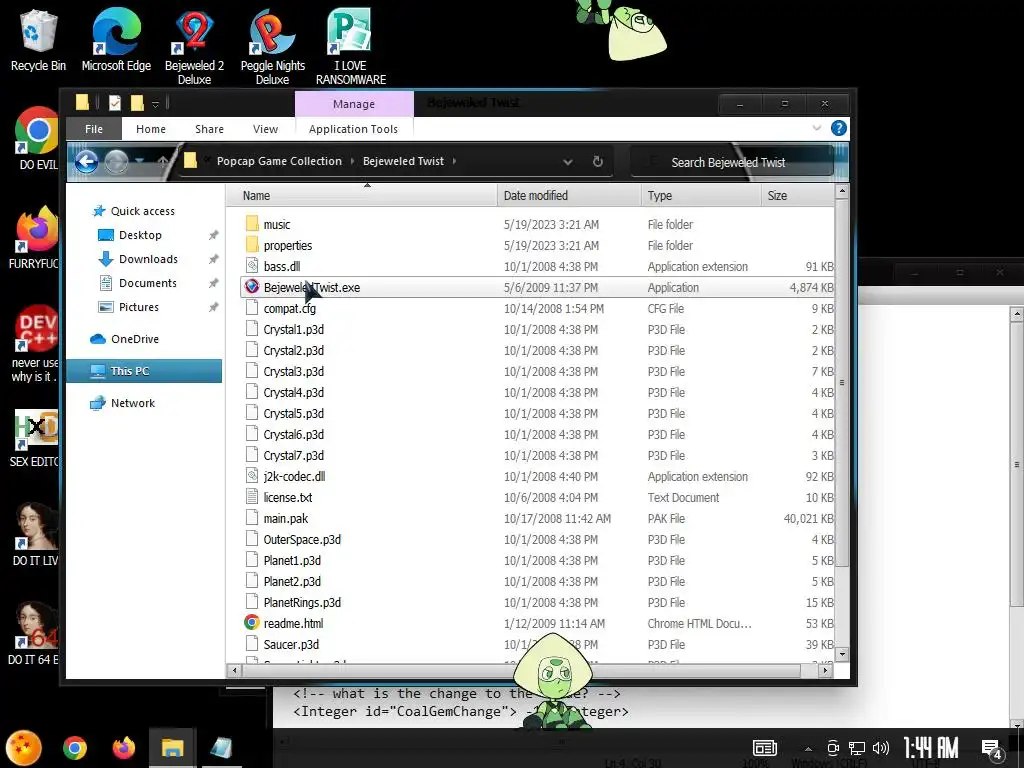This screenshot has width=1024, height=768.
Task: Sort files by Date modified column
Action: click(x=569, y=195)
